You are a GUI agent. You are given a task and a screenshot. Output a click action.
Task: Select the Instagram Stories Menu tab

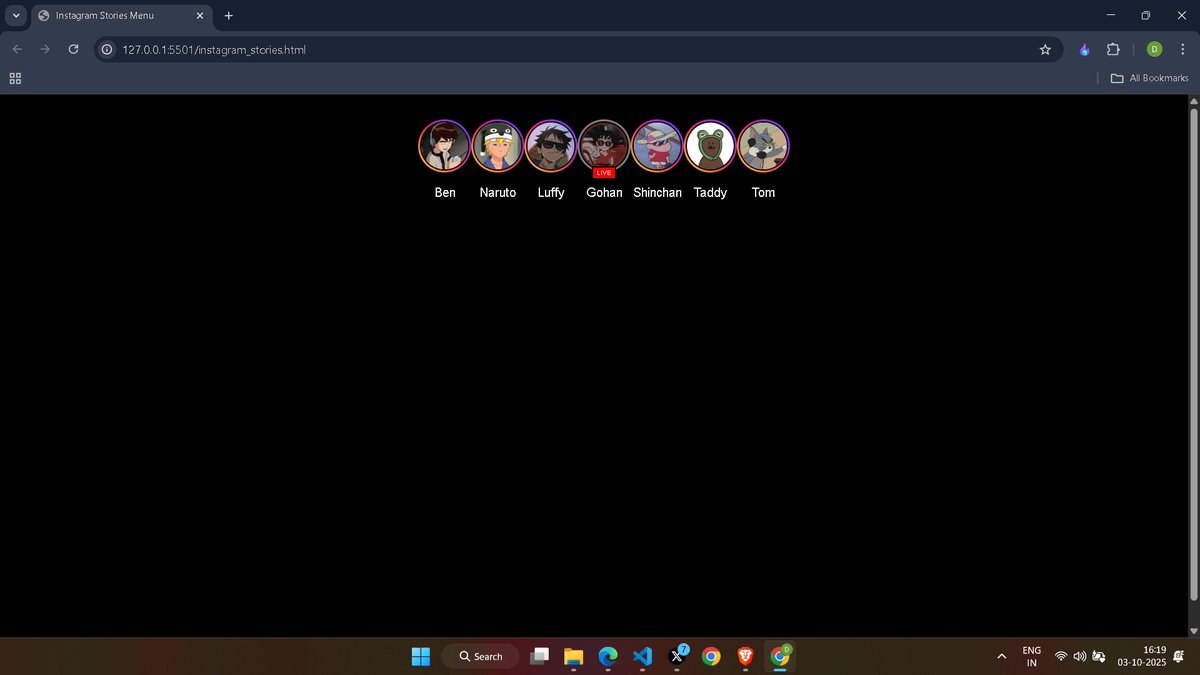click(x=121, y=16)
